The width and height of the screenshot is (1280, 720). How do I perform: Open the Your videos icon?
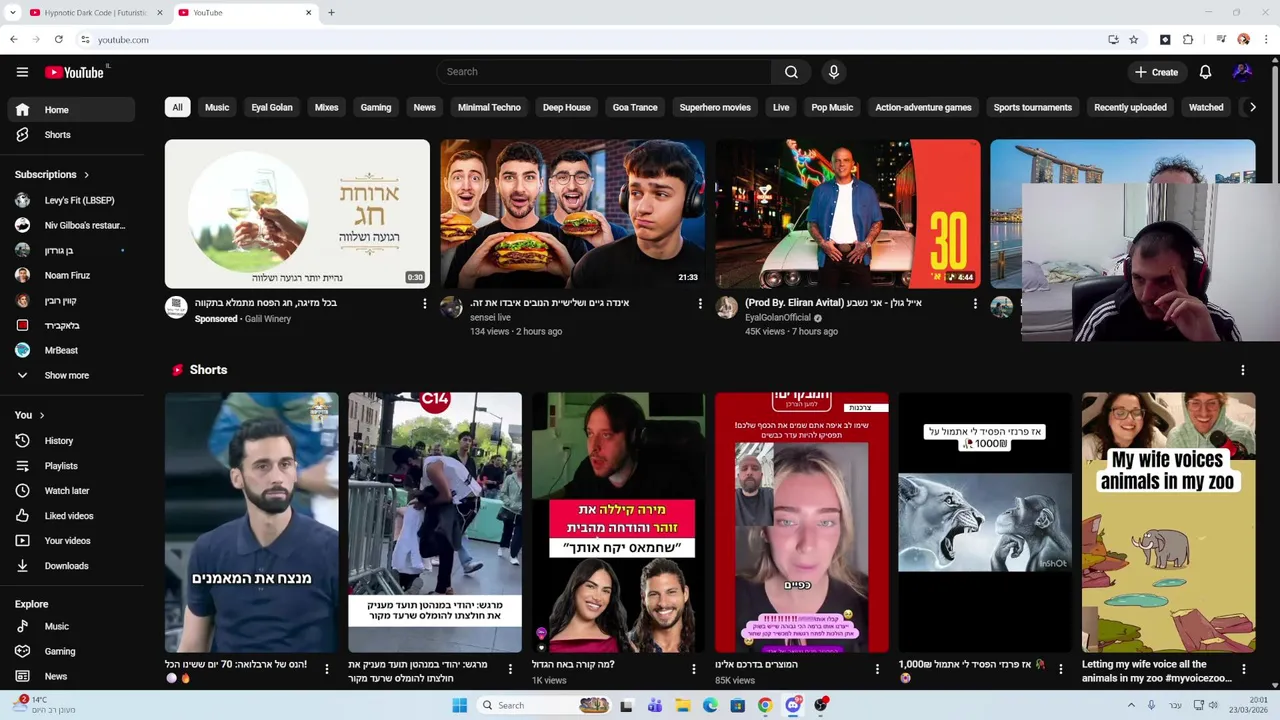pos(22,541)
